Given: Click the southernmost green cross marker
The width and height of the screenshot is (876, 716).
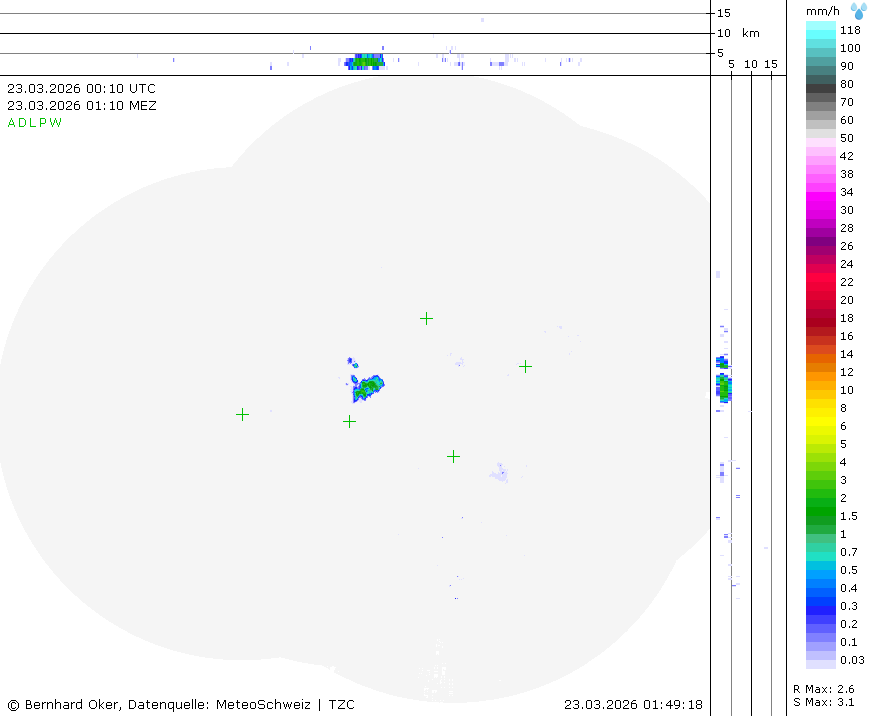Looking at the screenshot, I should point(453,456).
